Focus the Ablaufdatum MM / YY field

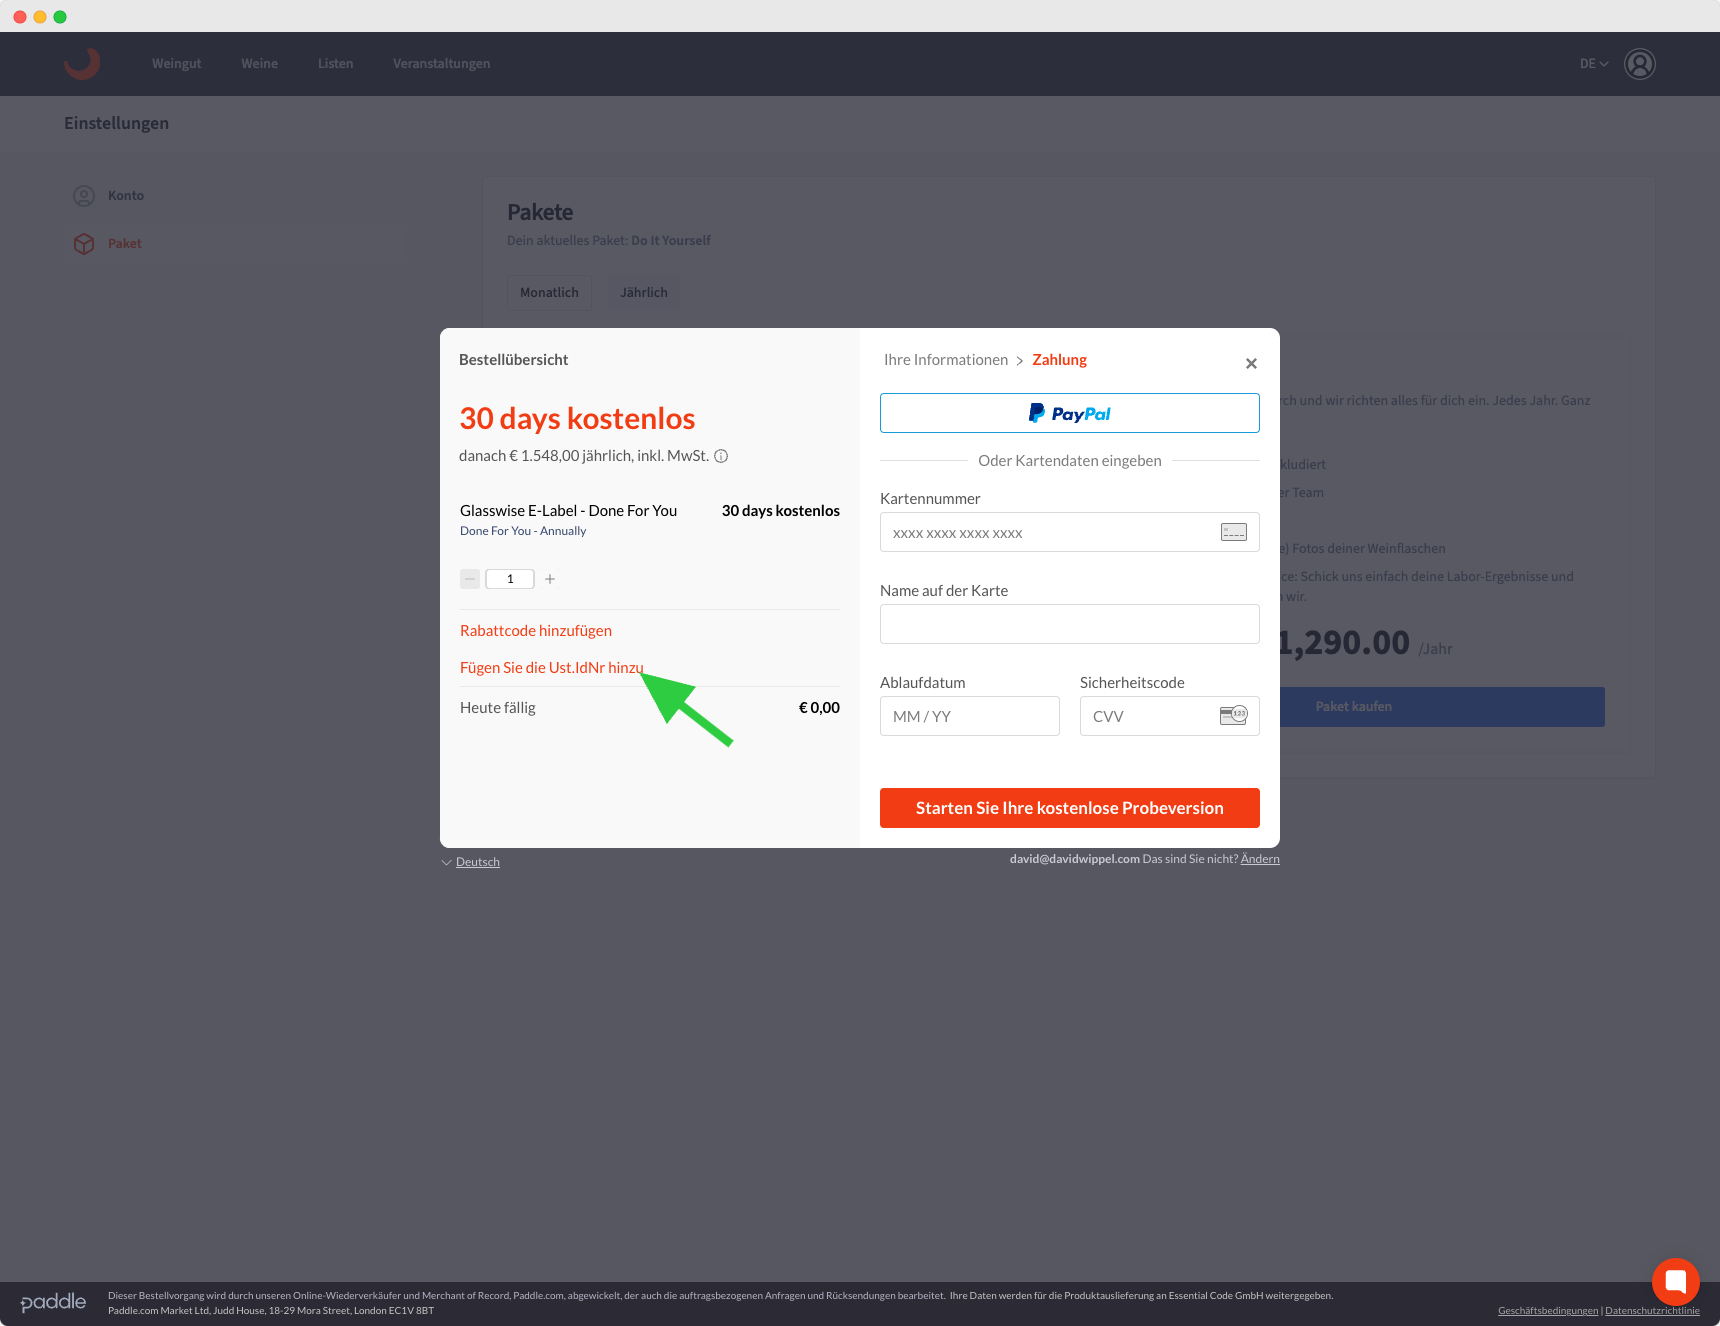pos(970,716)
